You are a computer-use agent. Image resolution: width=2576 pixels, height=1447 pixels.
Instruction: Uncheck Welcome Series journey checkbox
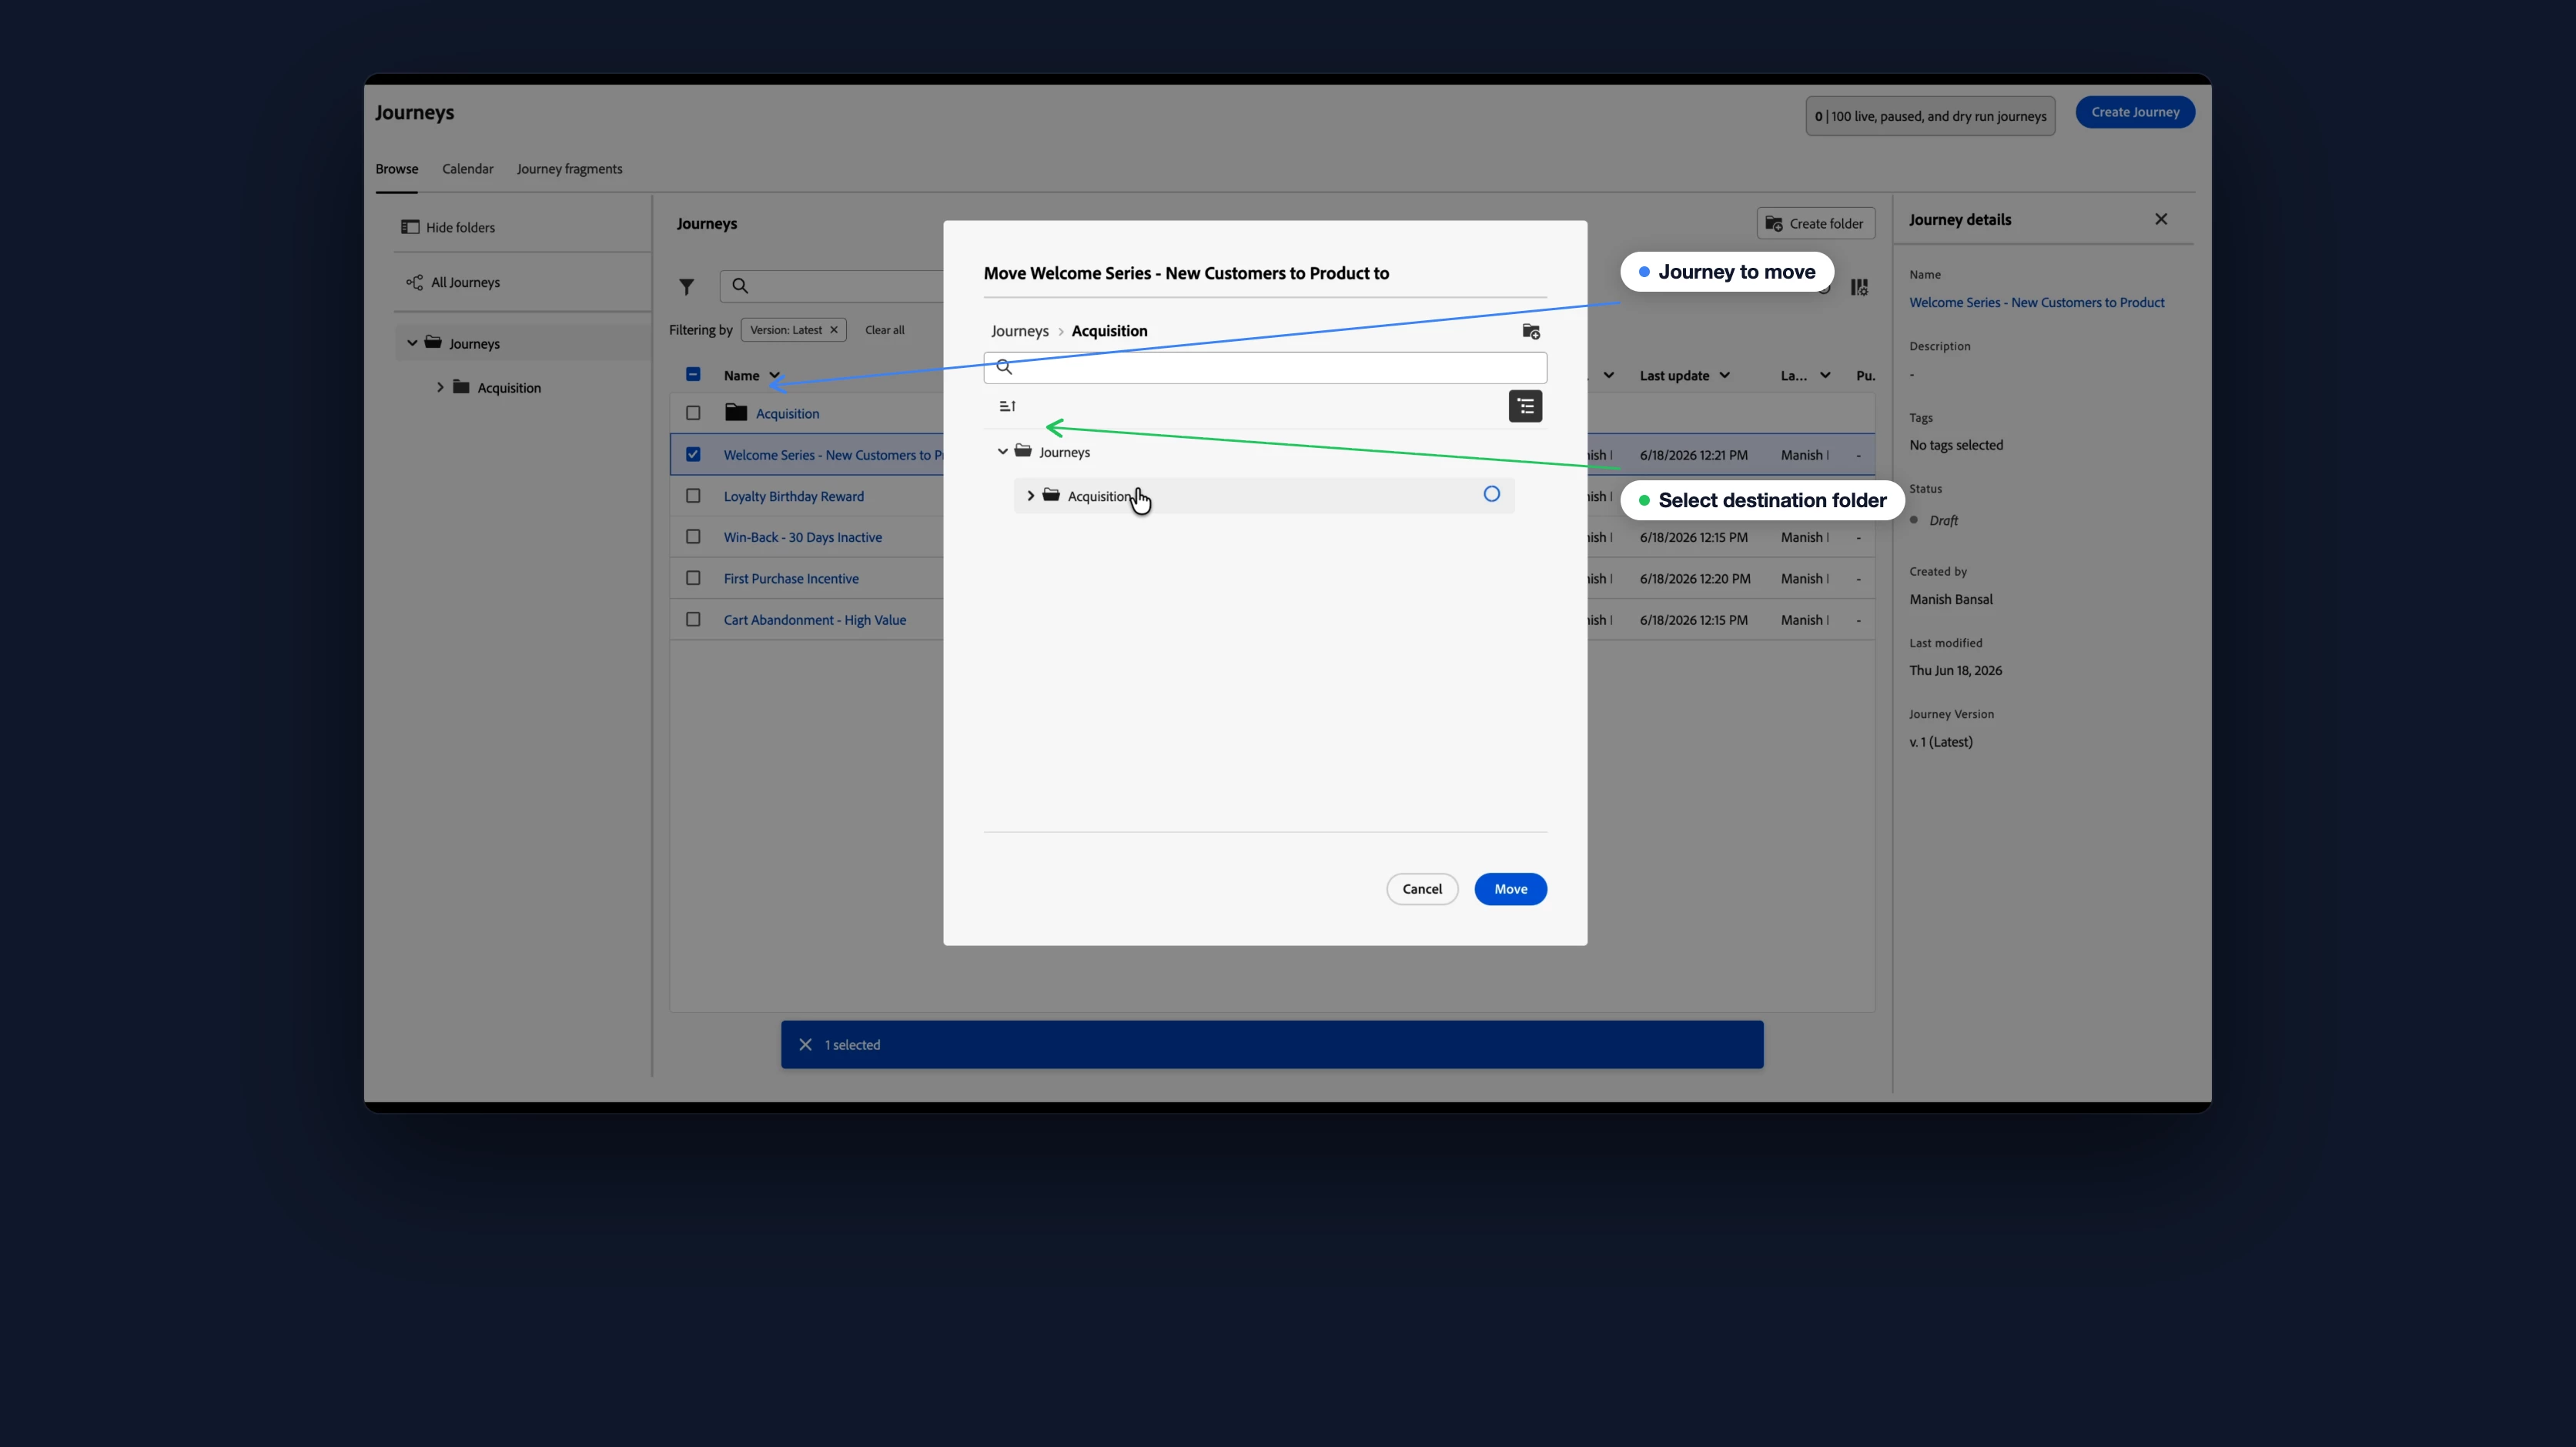(693, 454)
